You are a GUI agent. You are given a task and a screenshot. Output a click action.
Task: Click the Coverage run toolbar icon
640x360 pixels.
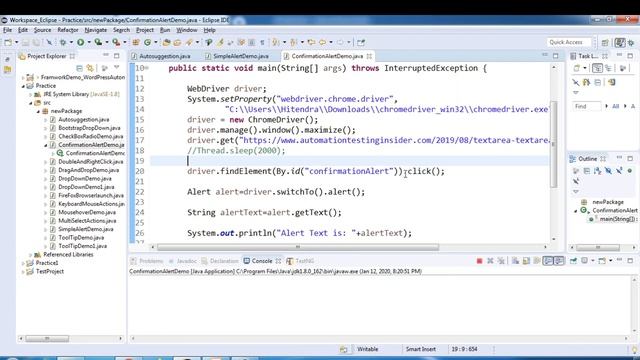98,42
